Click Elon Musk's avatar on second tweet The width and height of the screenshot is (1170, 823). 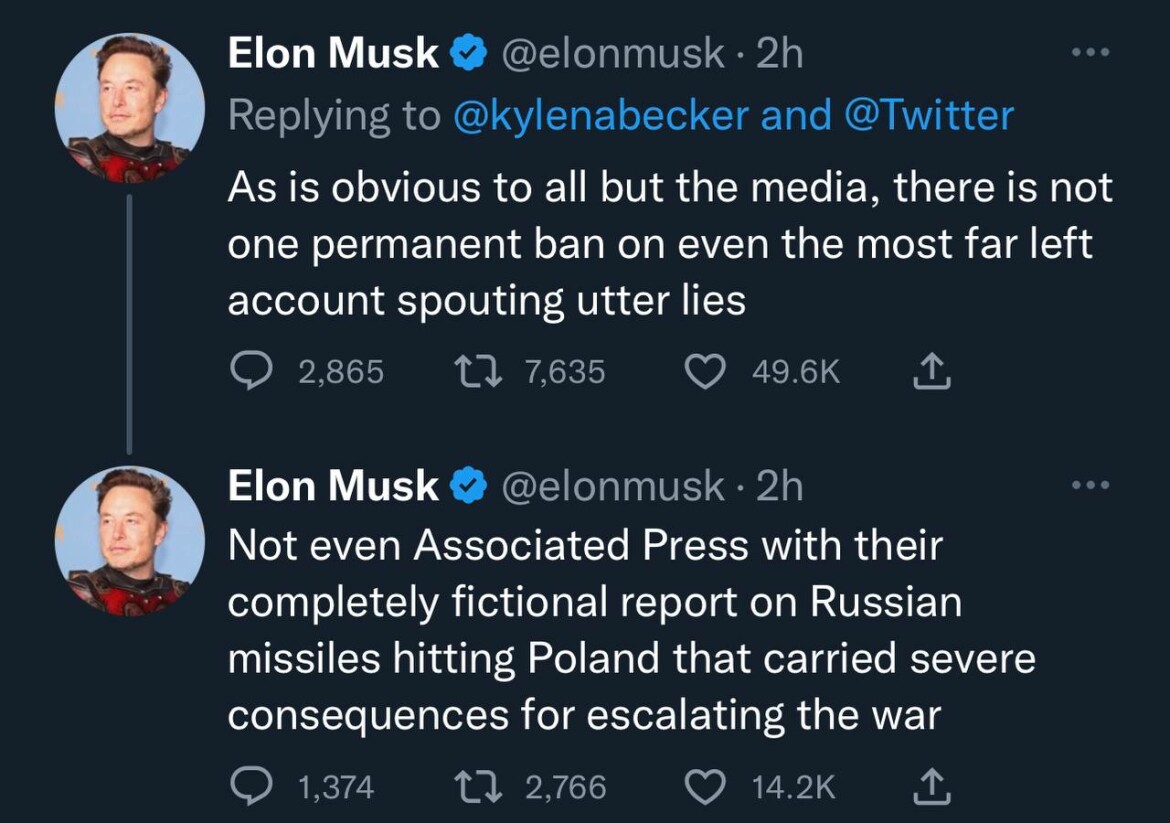tap(129, 540)
